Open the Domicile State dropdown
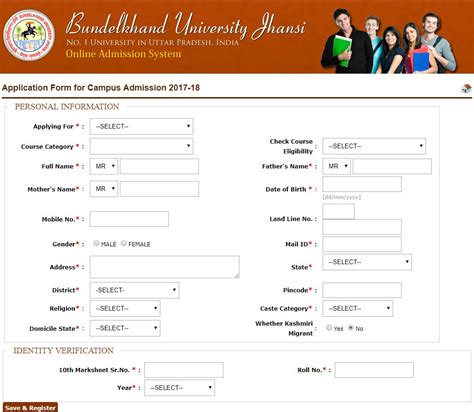The image size is (474, 412). click(x=125, y=328)
